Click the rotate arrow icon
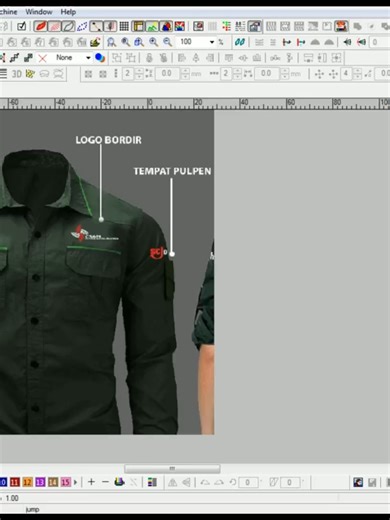 [x=233, y=482]
